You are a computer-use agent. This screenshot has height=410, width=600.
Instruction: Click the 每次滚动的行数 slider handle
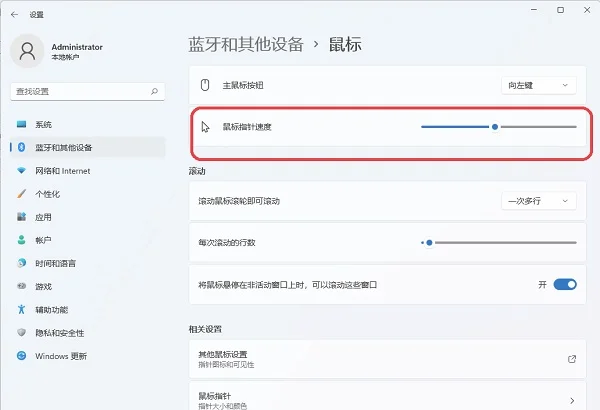pyautogui.click(x=429, y=242)
